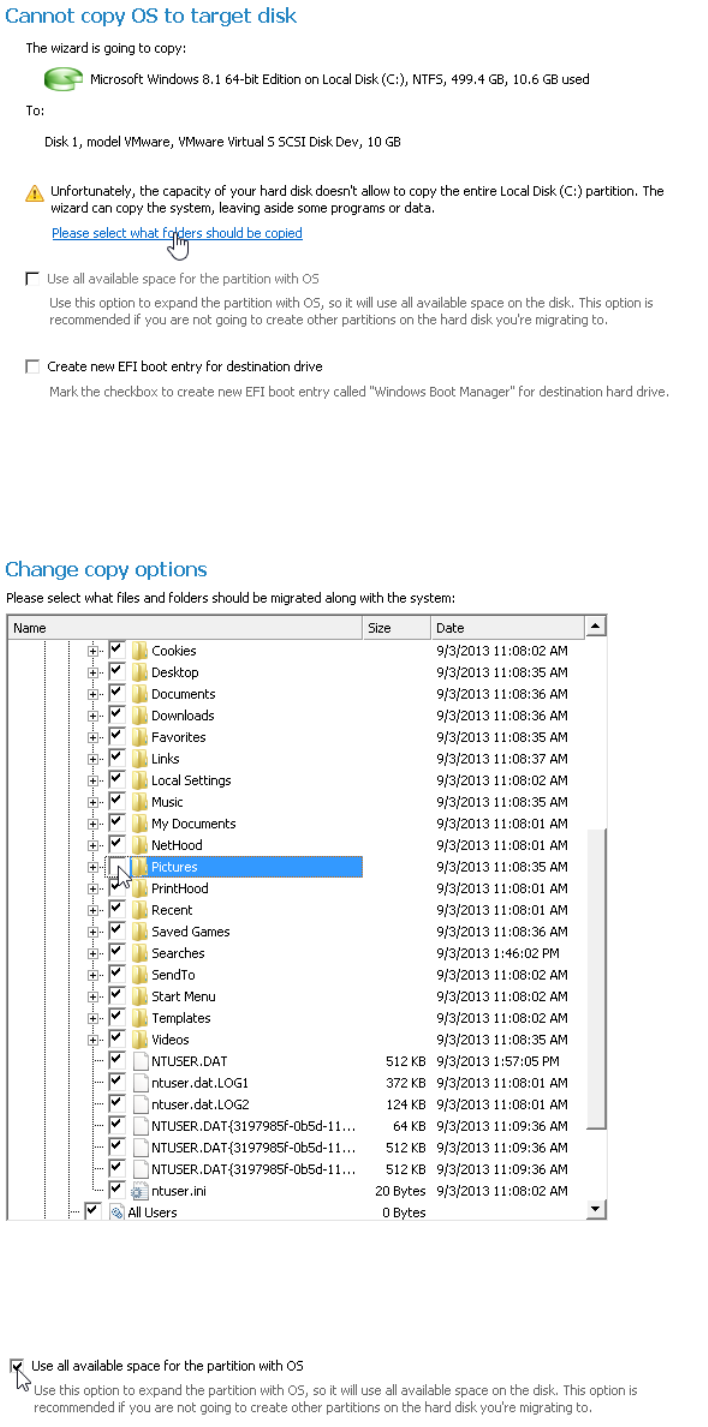This screenshot has height=1427, width=708.
Task: Click the Searches folder icon
Action: tap(140, 953)
